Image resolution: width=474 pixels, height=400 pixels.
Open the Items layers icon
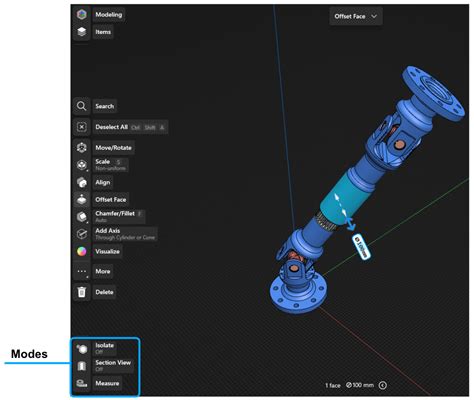click(x=82, y=32)
